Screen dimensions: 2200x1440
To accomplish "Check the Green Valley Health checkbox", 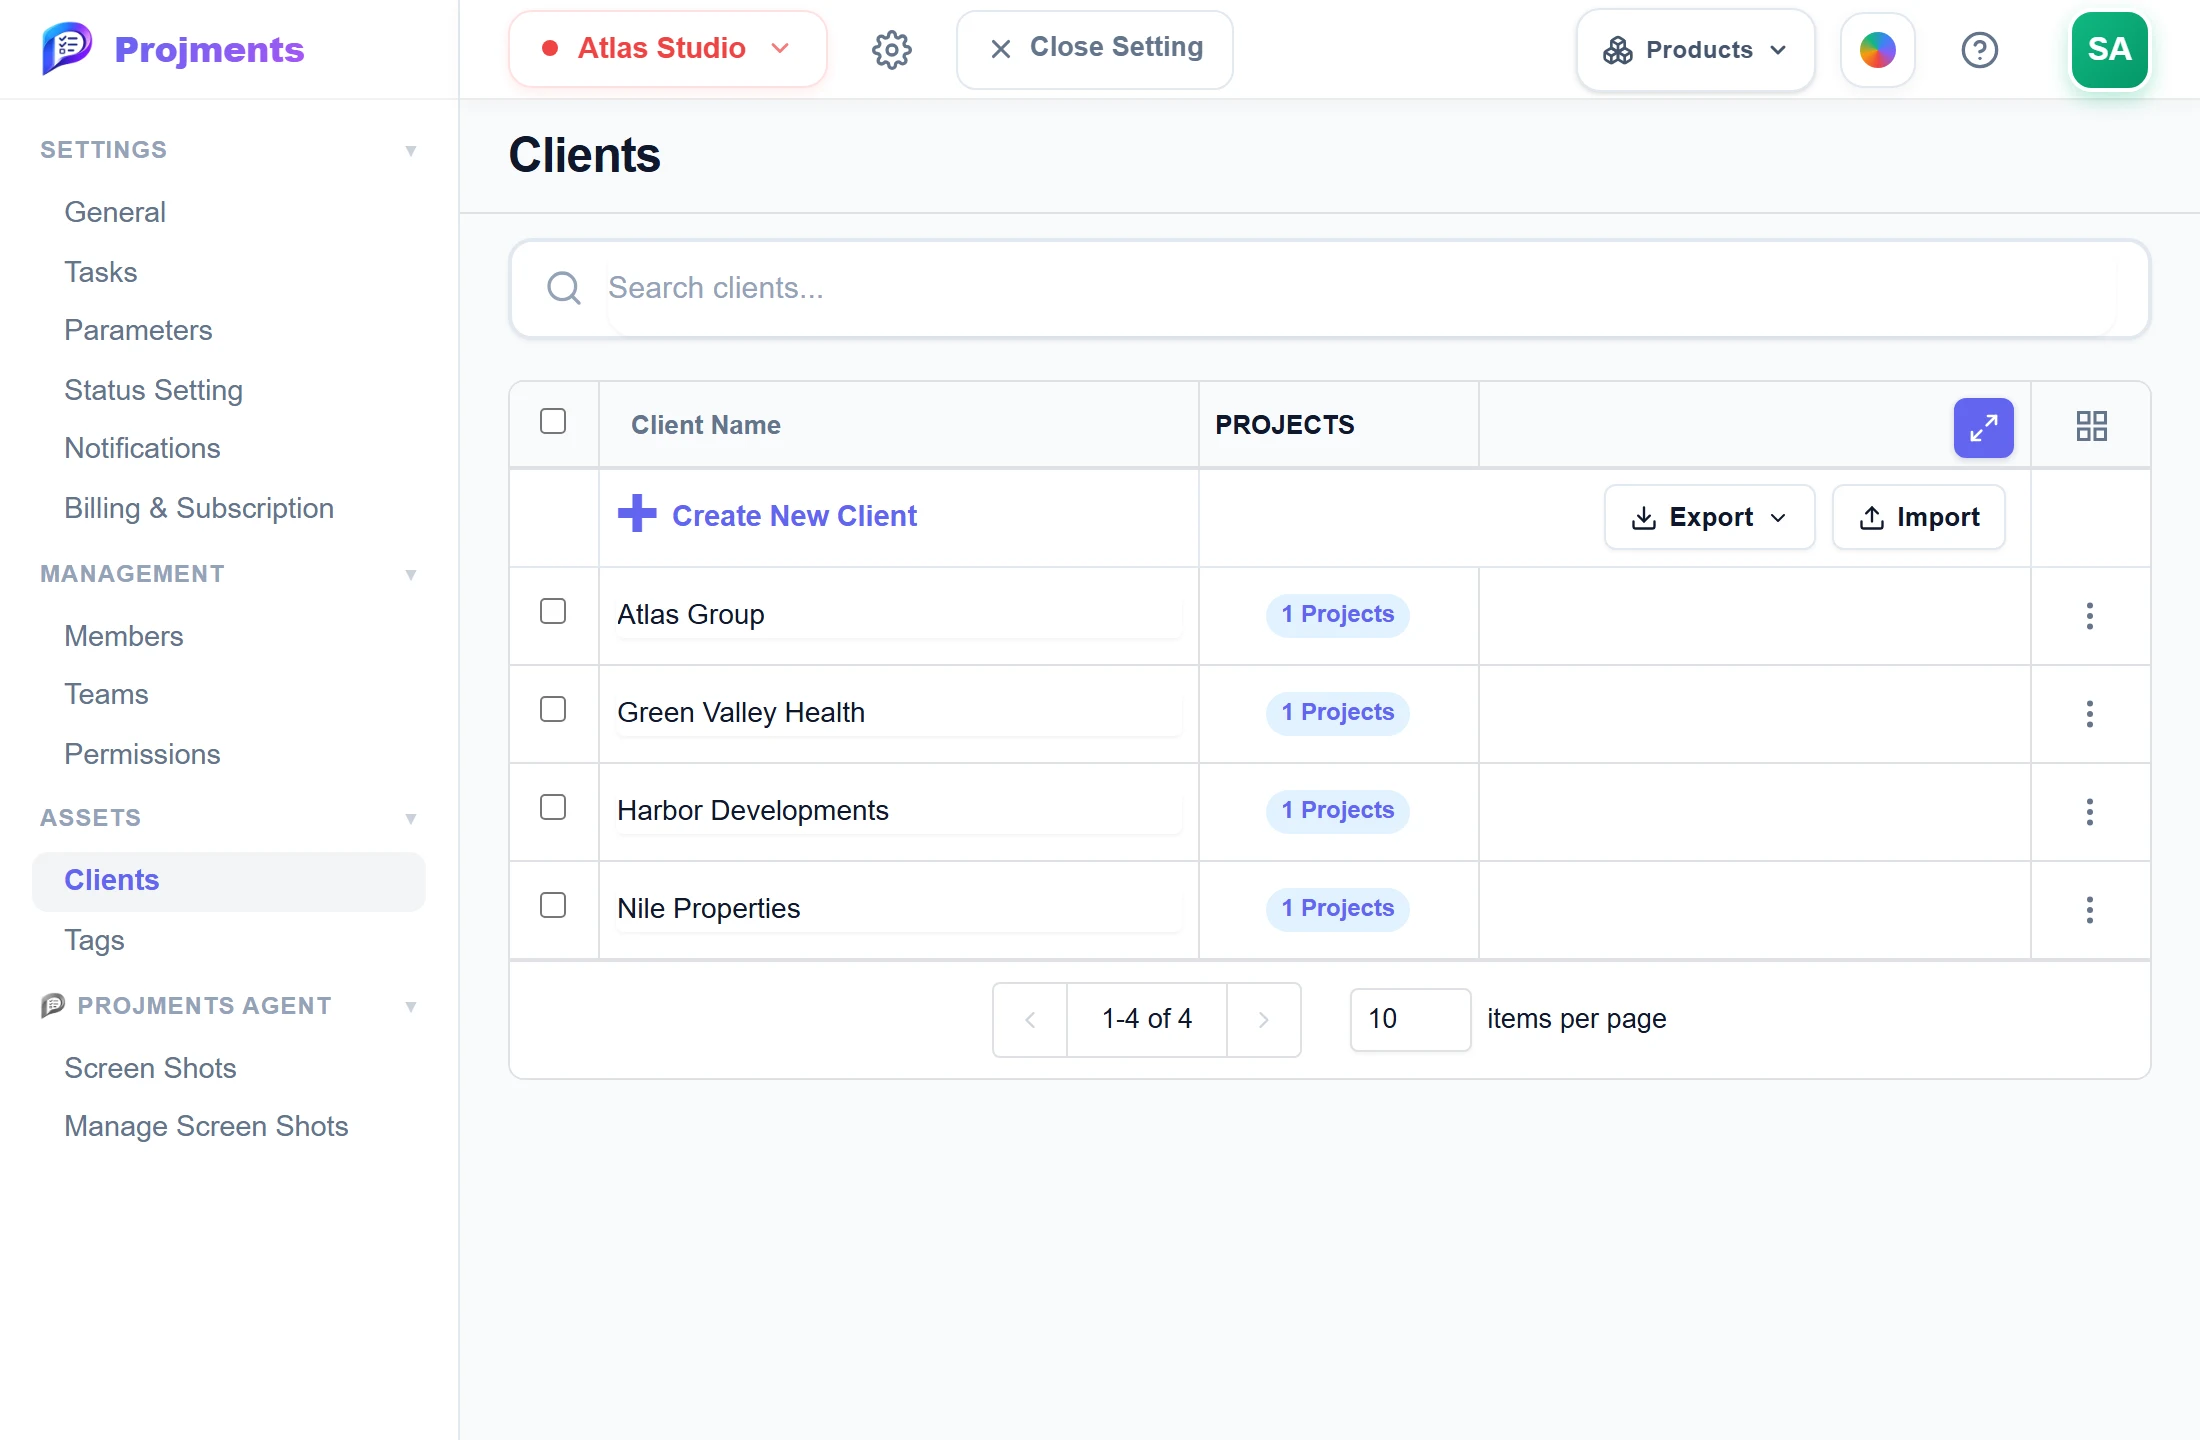I will click(553, 709).
